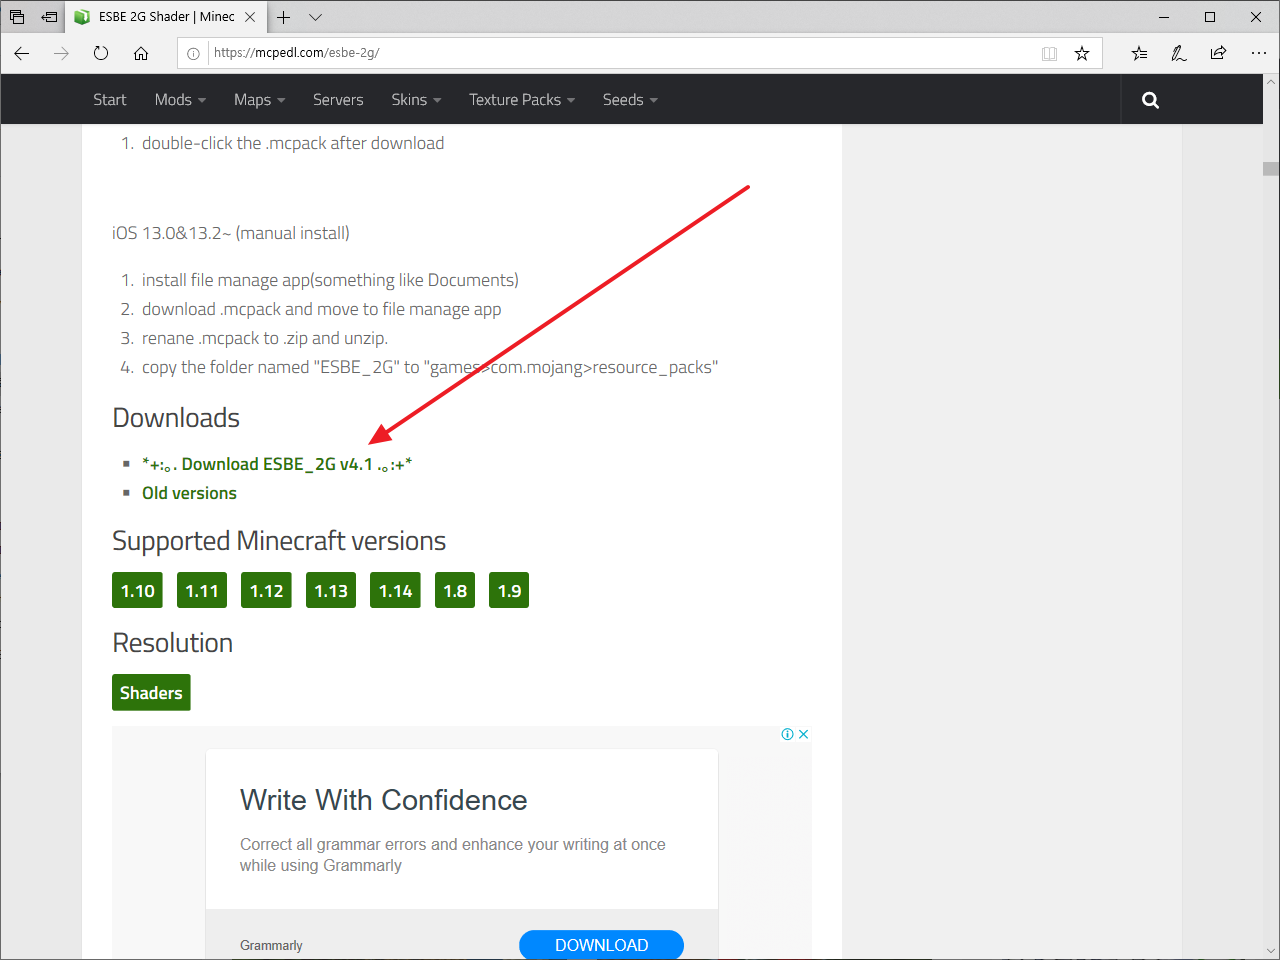Open a new tab
The width and height of the screenshot is (1280, 960).
click(x=284, y=17)
